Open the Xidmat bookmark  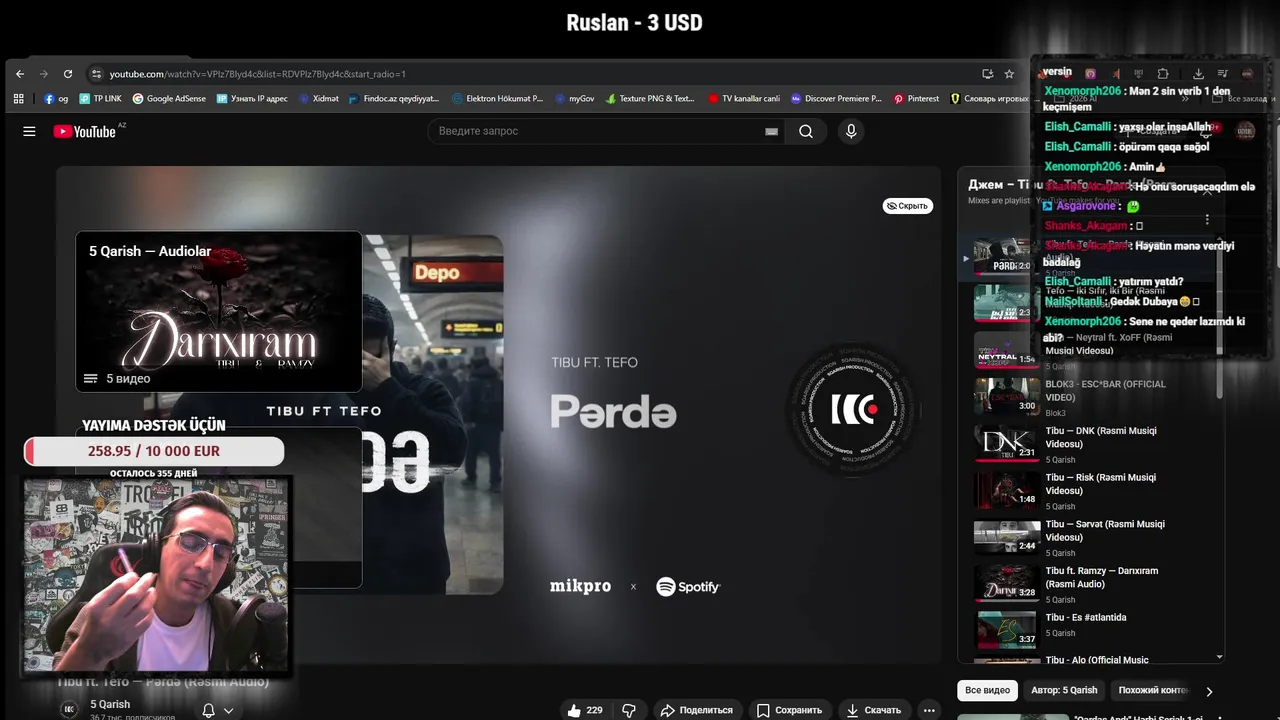tap(318, 99)
